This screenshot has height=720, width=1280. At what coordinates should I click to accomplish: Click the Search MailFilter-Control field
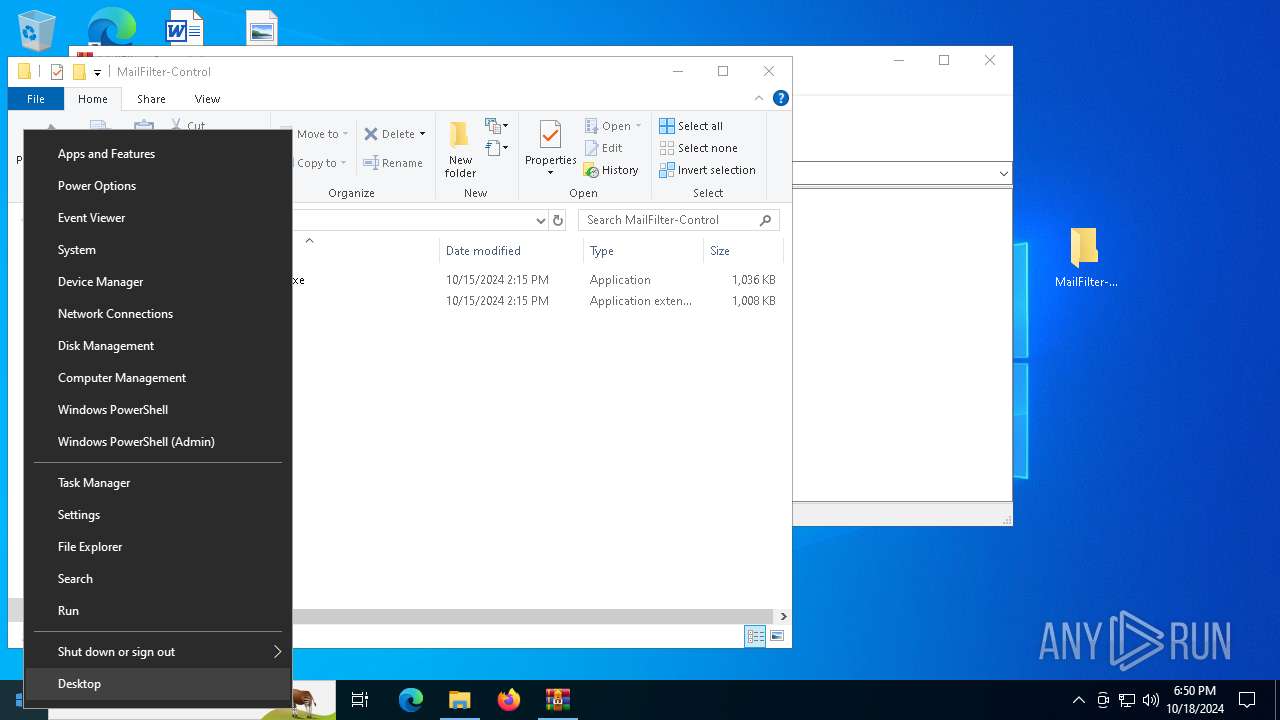pyautogui.click(x=678, y=220)
